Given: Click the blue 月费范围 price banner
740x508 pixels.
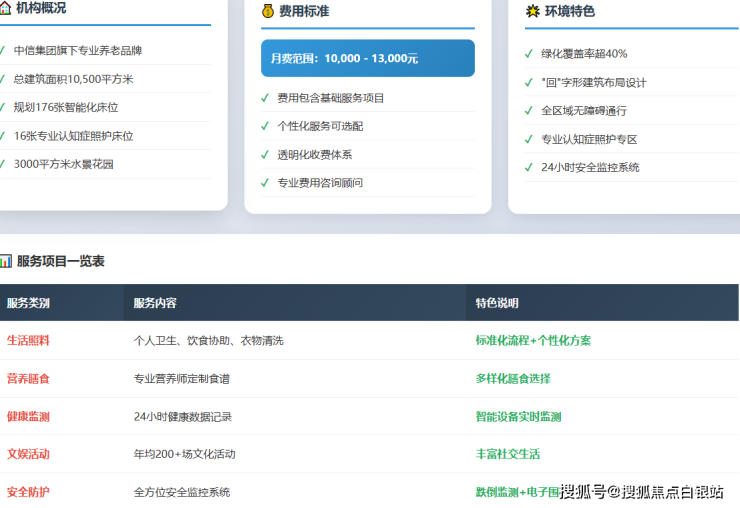Looking at the screenshot, I should 367,58.
